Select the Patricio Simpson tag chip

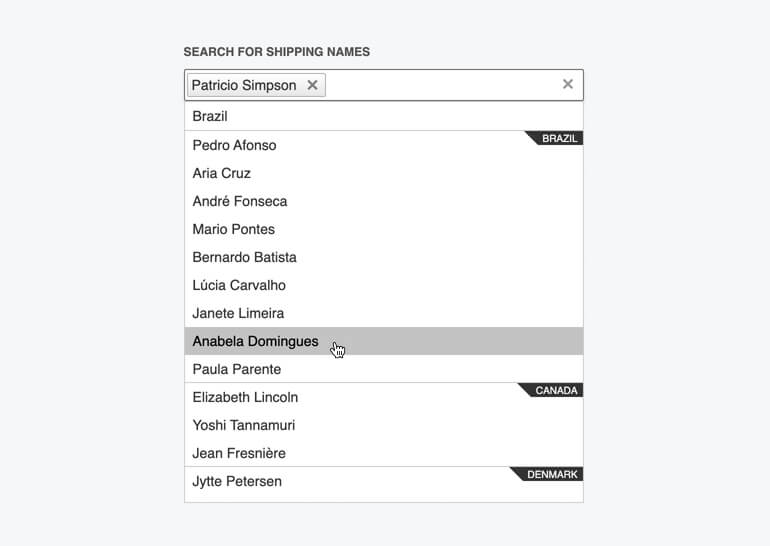pos(244,85)
